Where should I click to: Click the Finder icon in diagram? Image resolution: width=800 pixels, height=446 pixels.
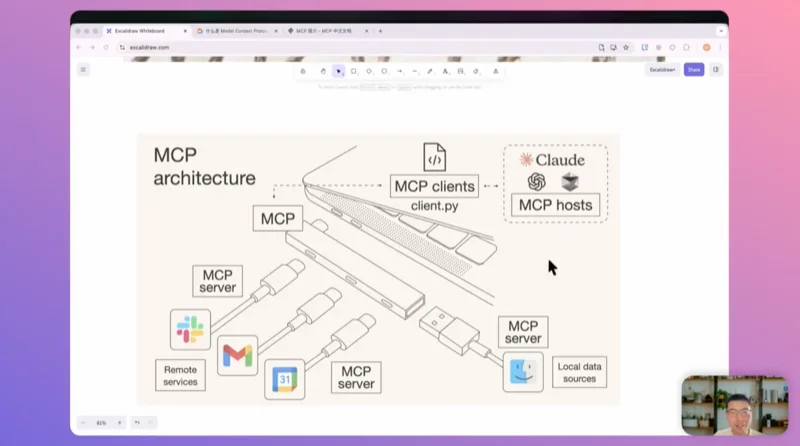(x=523, y=372)
